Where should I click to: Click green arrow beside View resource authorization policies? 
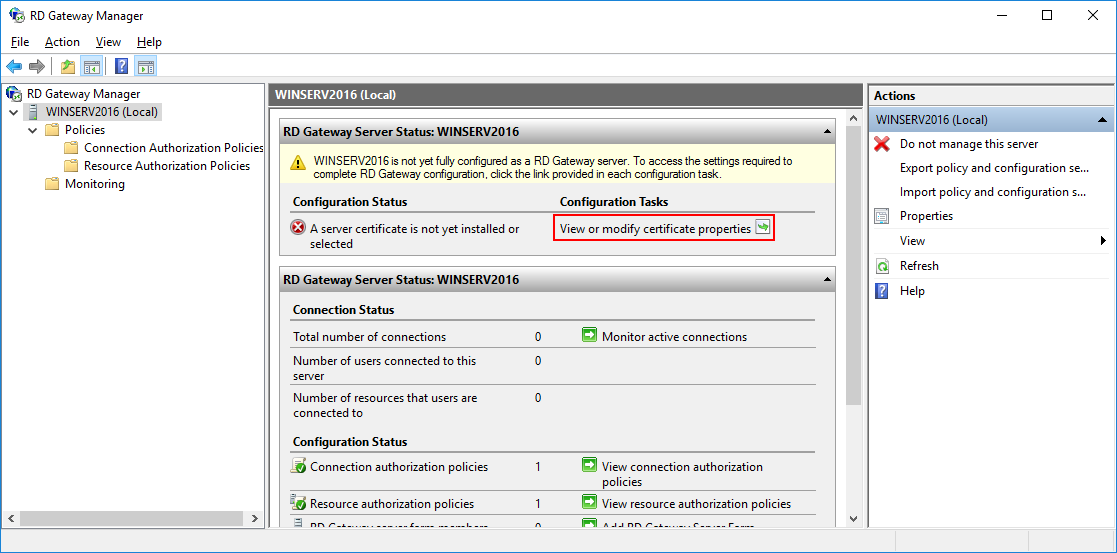(589, 503)
